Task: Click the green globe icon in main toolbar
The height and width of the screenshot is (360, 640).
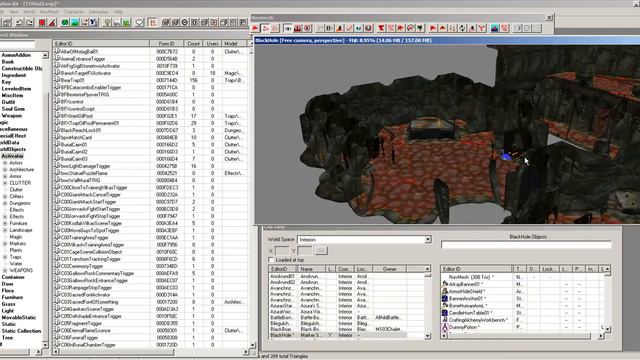Action: coord(65,22)
